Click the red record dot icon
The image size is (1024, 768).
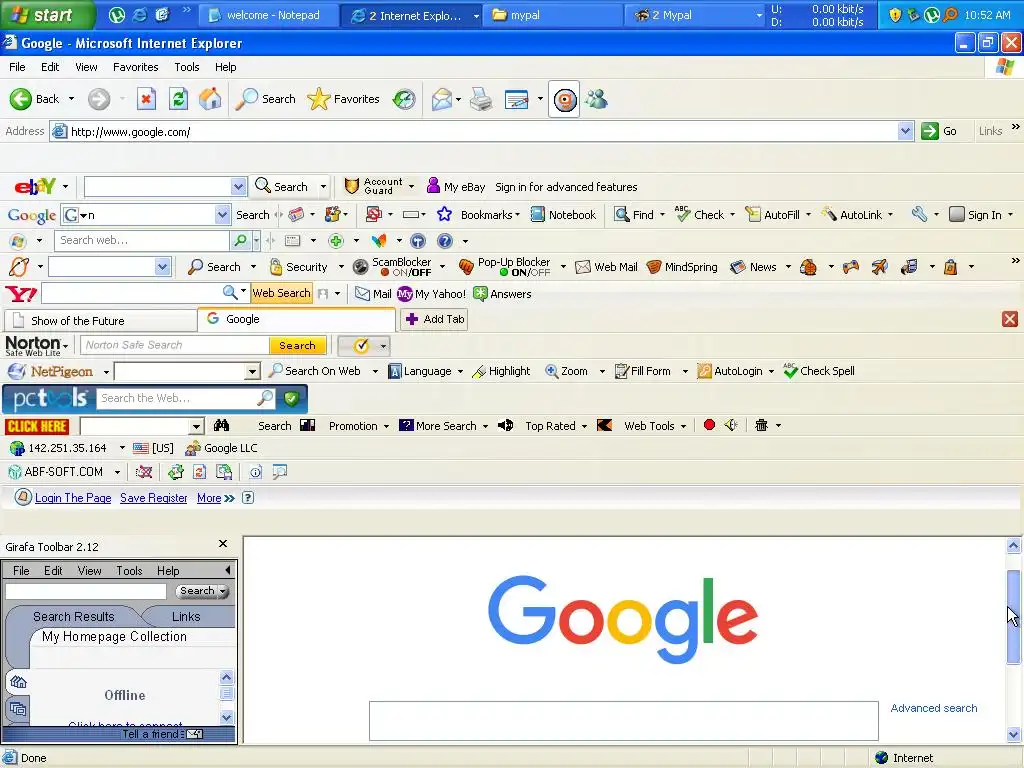click(x=709, y=425)
